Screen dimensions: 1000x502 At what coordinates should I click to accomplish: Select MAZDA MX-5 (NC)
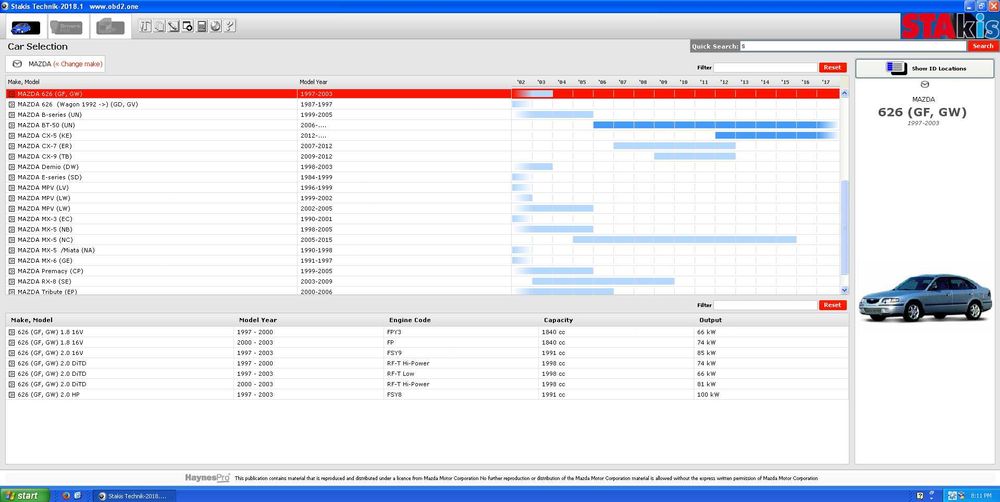pos(423,240)
